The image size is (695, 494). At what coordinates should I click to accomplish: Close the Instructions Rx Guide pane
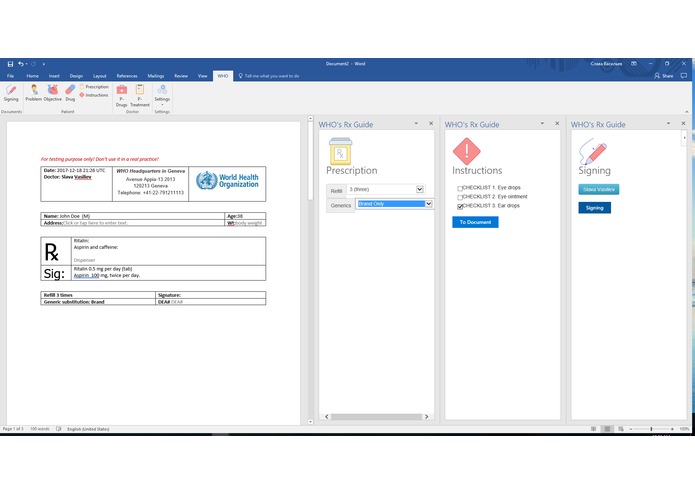click(x=557, y=124)
